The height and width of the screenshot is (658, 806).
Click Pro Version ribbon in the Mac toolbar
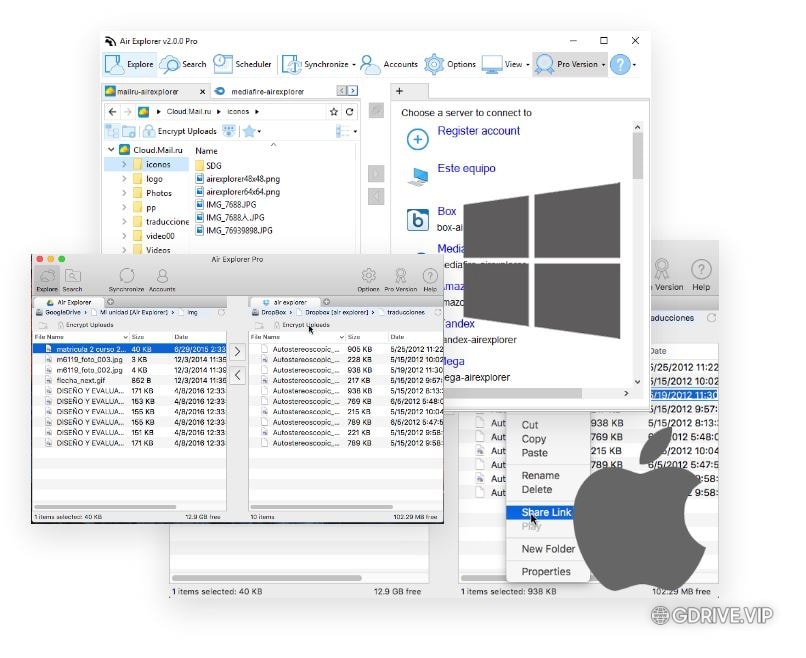[x=400, y=280]
